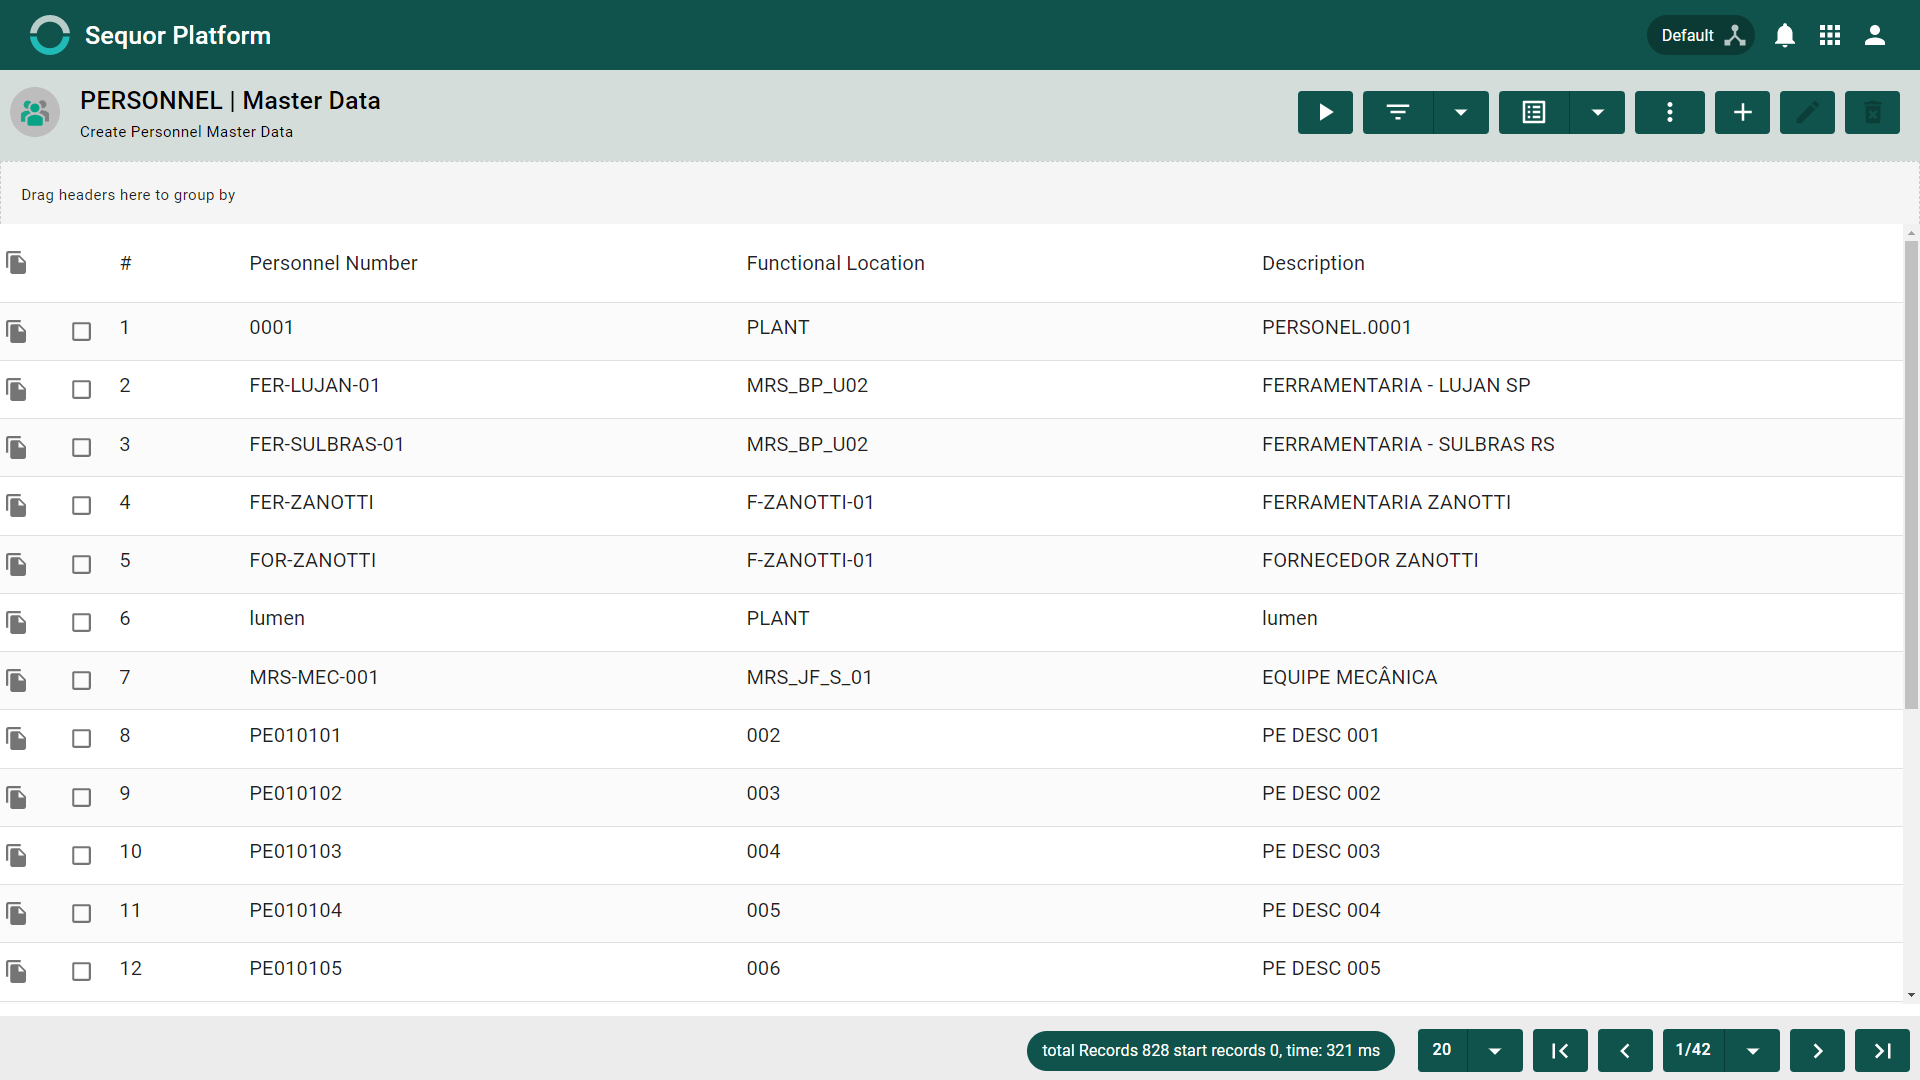This screenshot has width=1920, height=1080.
Task: Click the scrollbar up arrow
Action: [1911, 233]
